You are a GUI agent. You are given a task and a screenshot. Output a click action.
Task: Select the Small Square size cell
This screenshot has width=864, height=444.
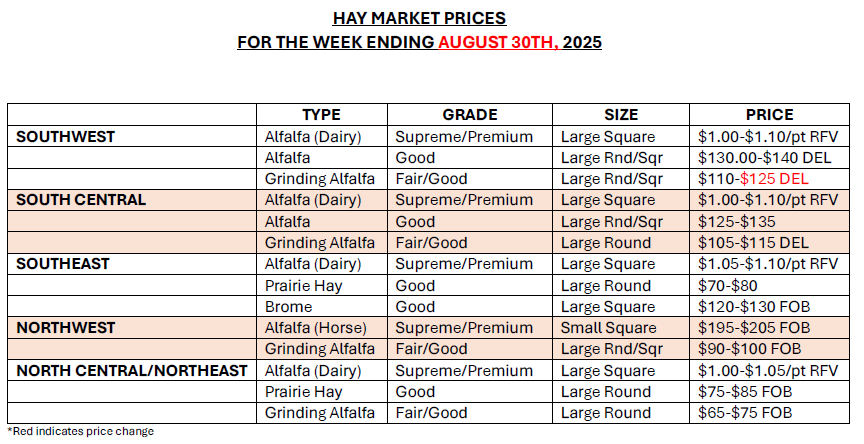pos(608,328)
